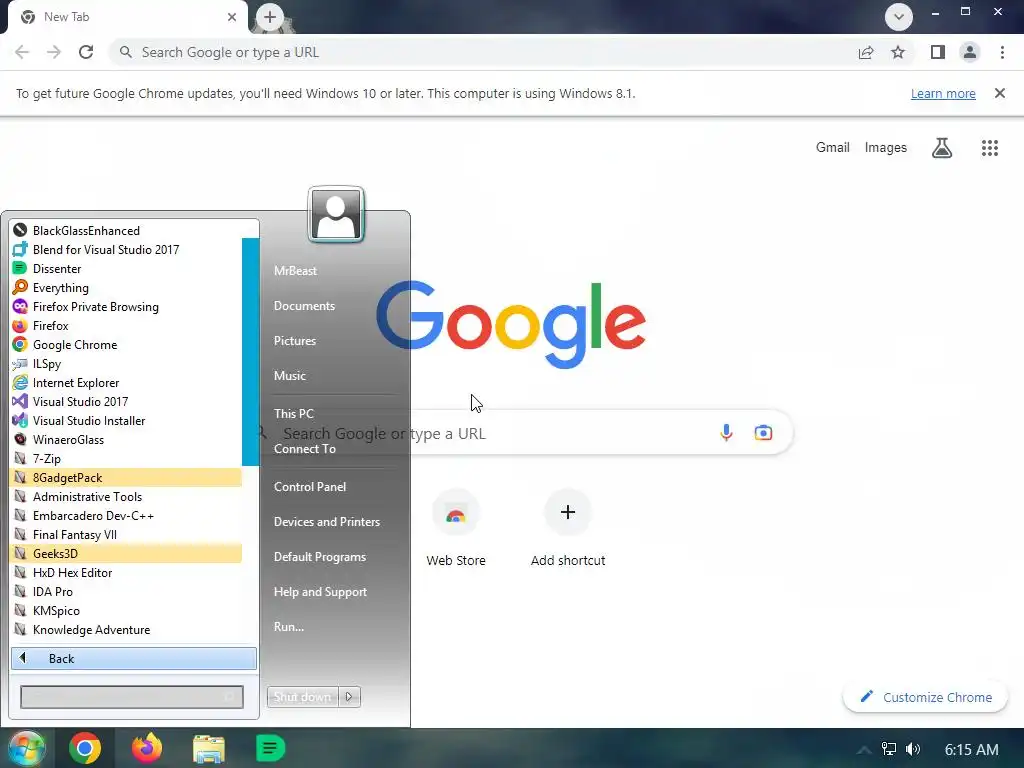Click the share page icon
Image resolution: width=1024 pixels, height=768 pixels.
tap(866, 52)
